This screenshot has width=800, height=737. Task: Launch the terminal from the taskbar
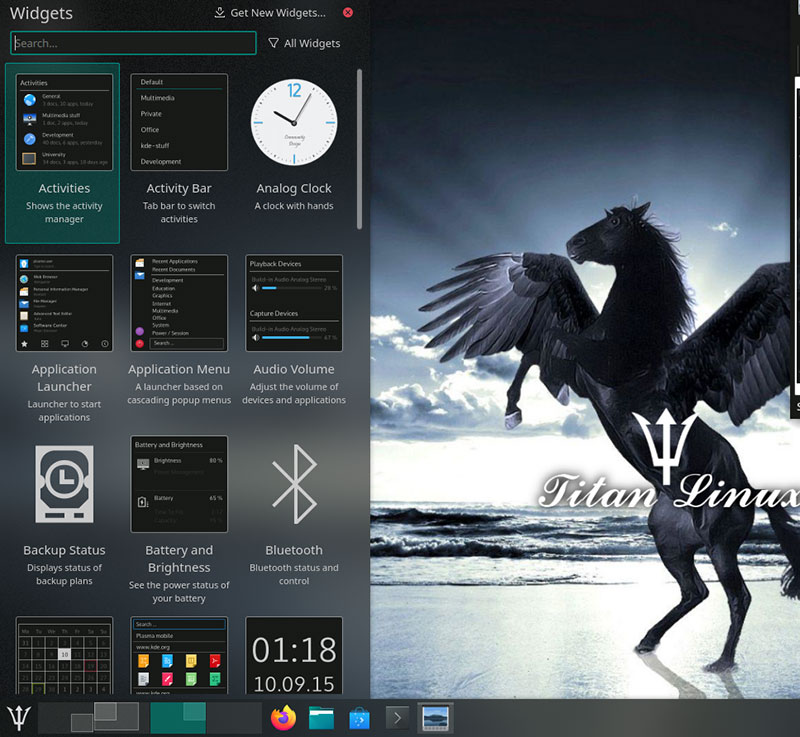point(397,718)
